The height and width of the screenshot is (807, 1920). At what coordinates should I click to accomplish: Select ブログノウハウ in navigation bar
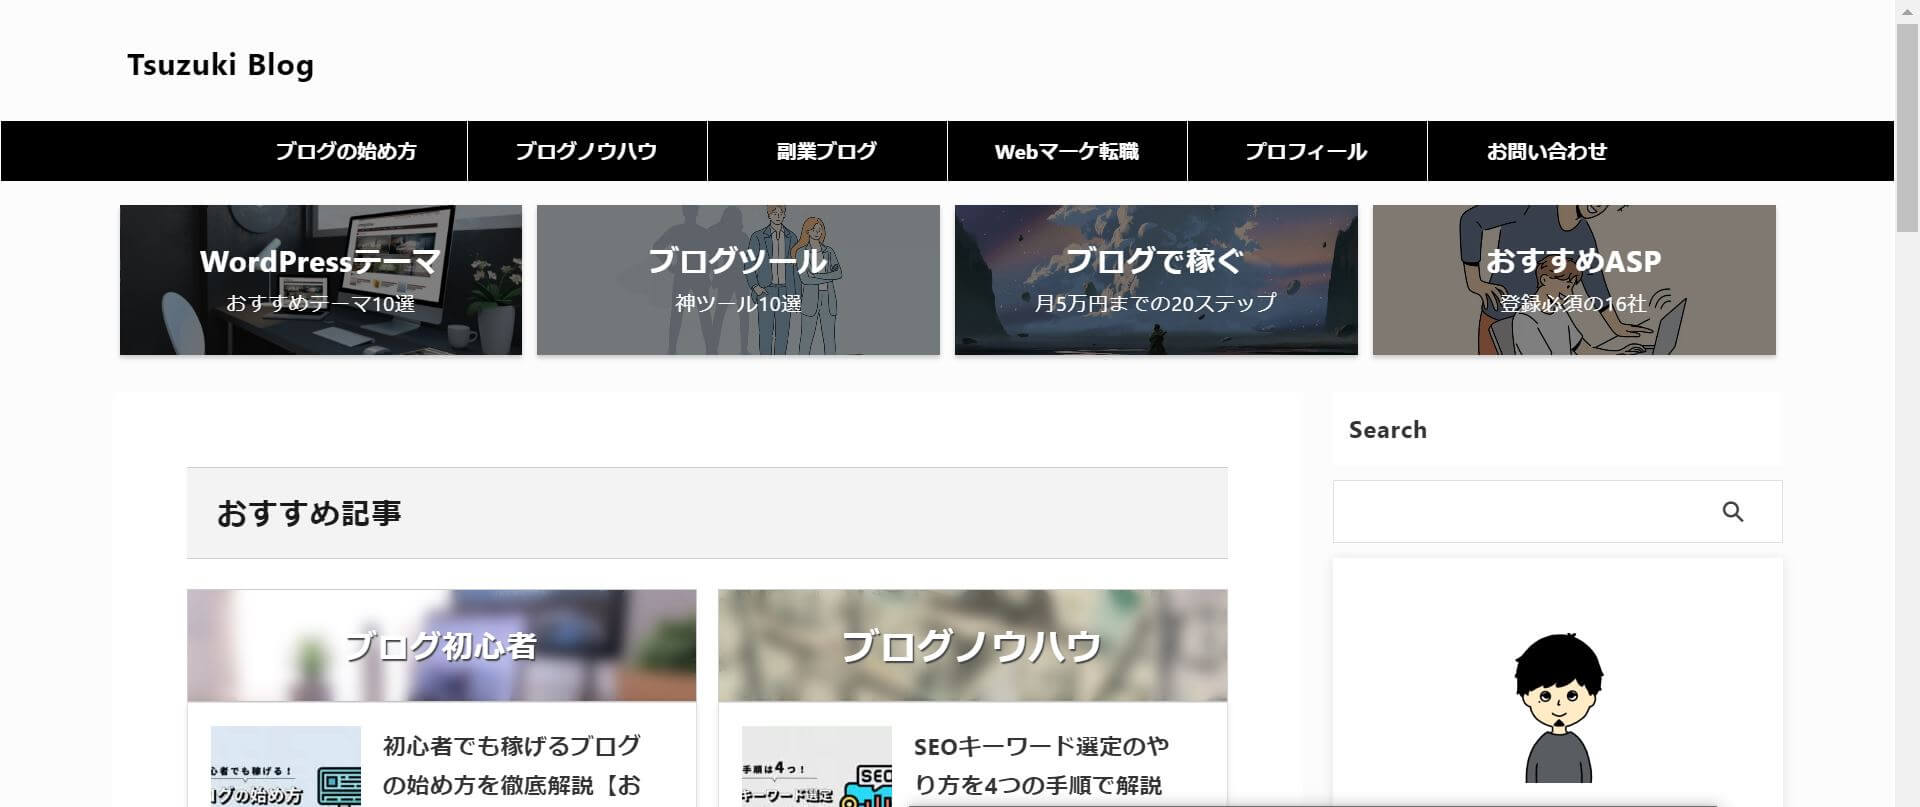(x=586, y=151)
